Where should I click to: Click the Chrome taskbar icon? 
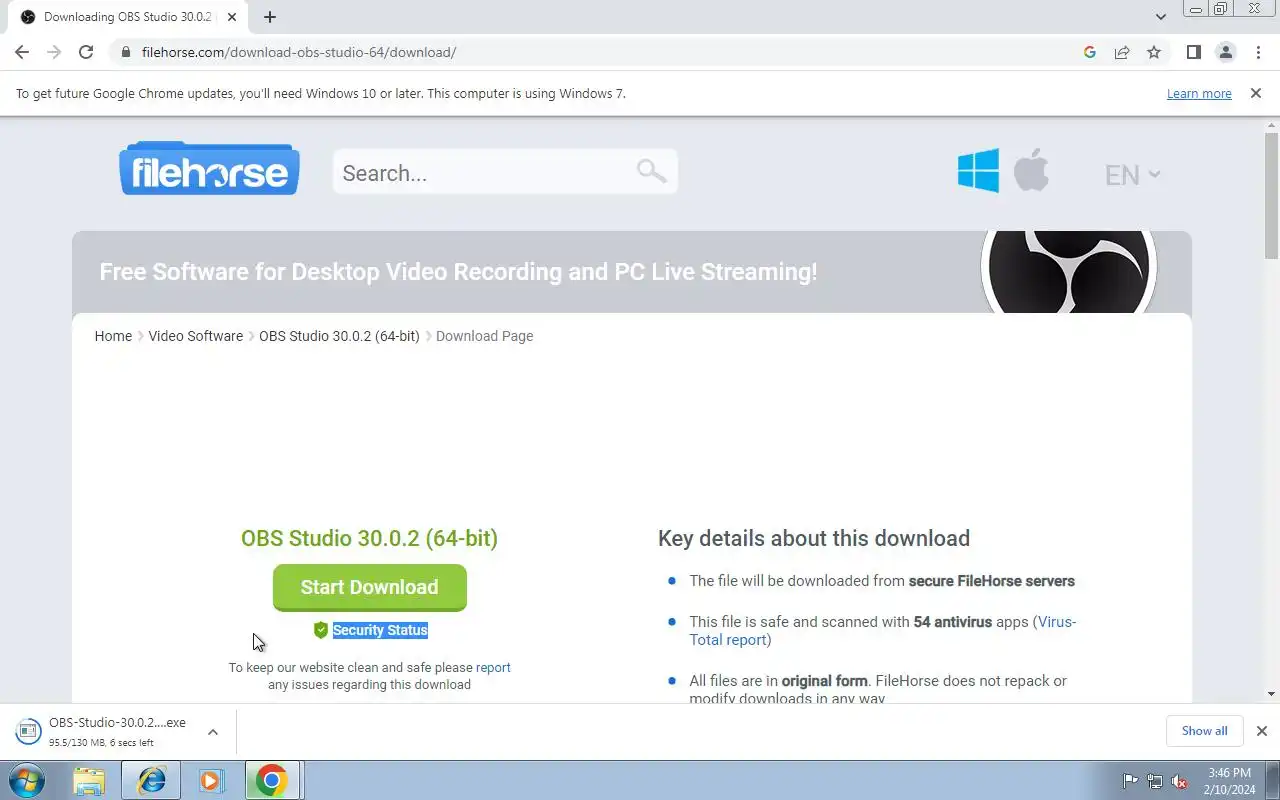point(272,780)
